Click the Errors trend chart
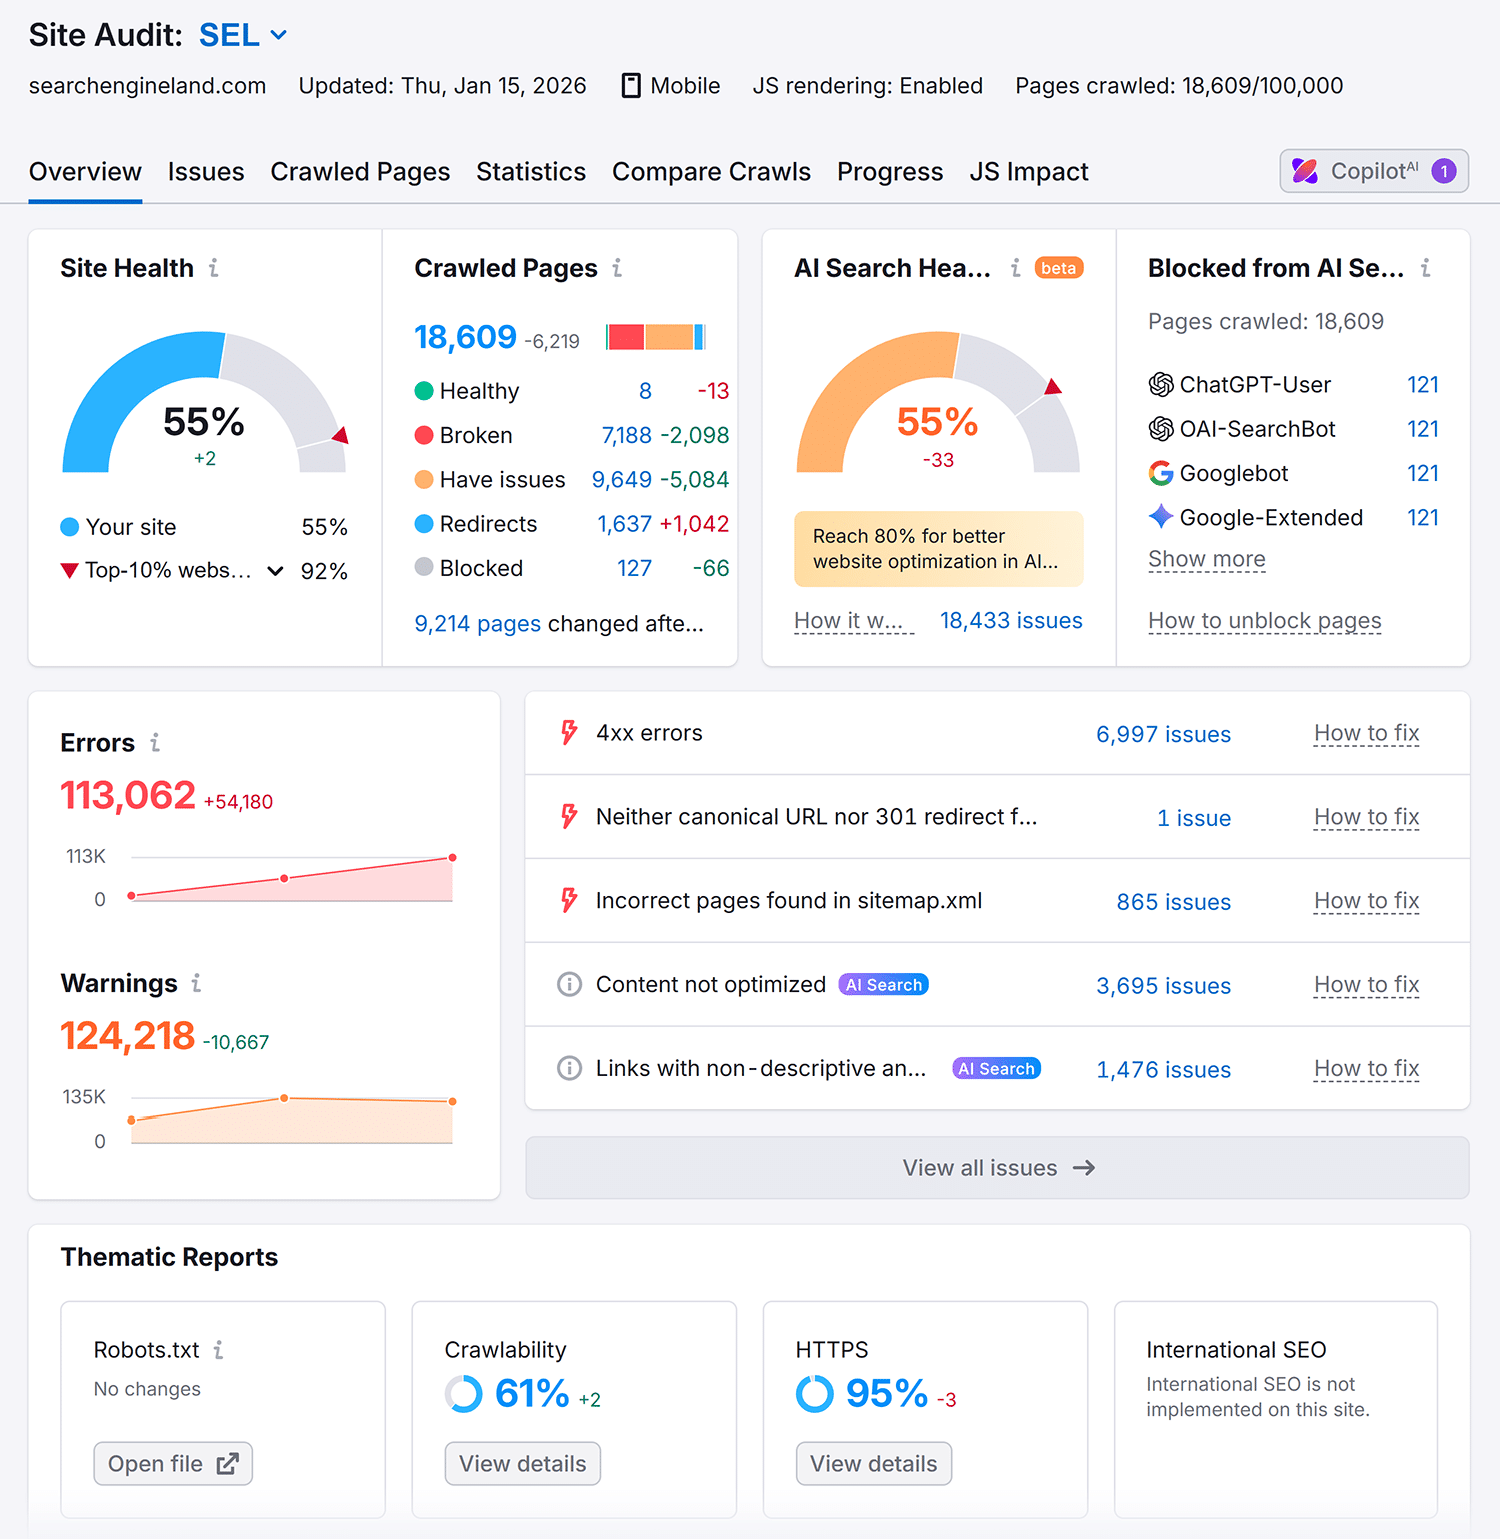1500x1539 pixels. click(292, 879)
